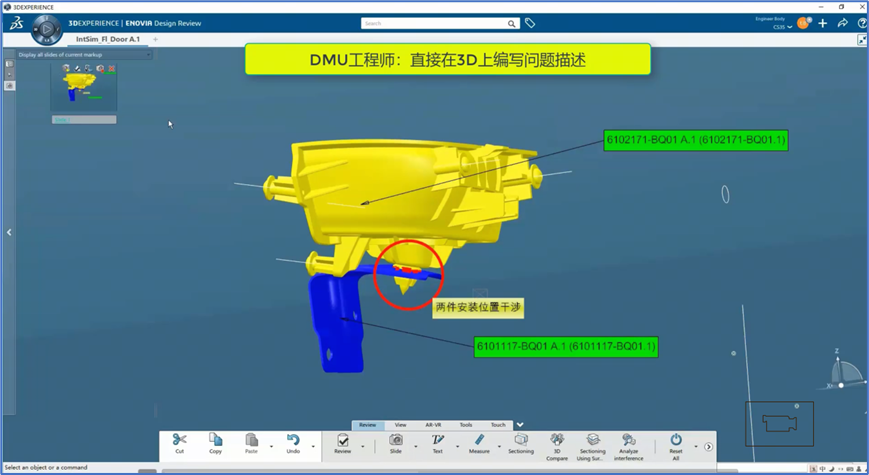The image size is (869, 475).
Task: Select the Measure tool
Action: (479, 440)
